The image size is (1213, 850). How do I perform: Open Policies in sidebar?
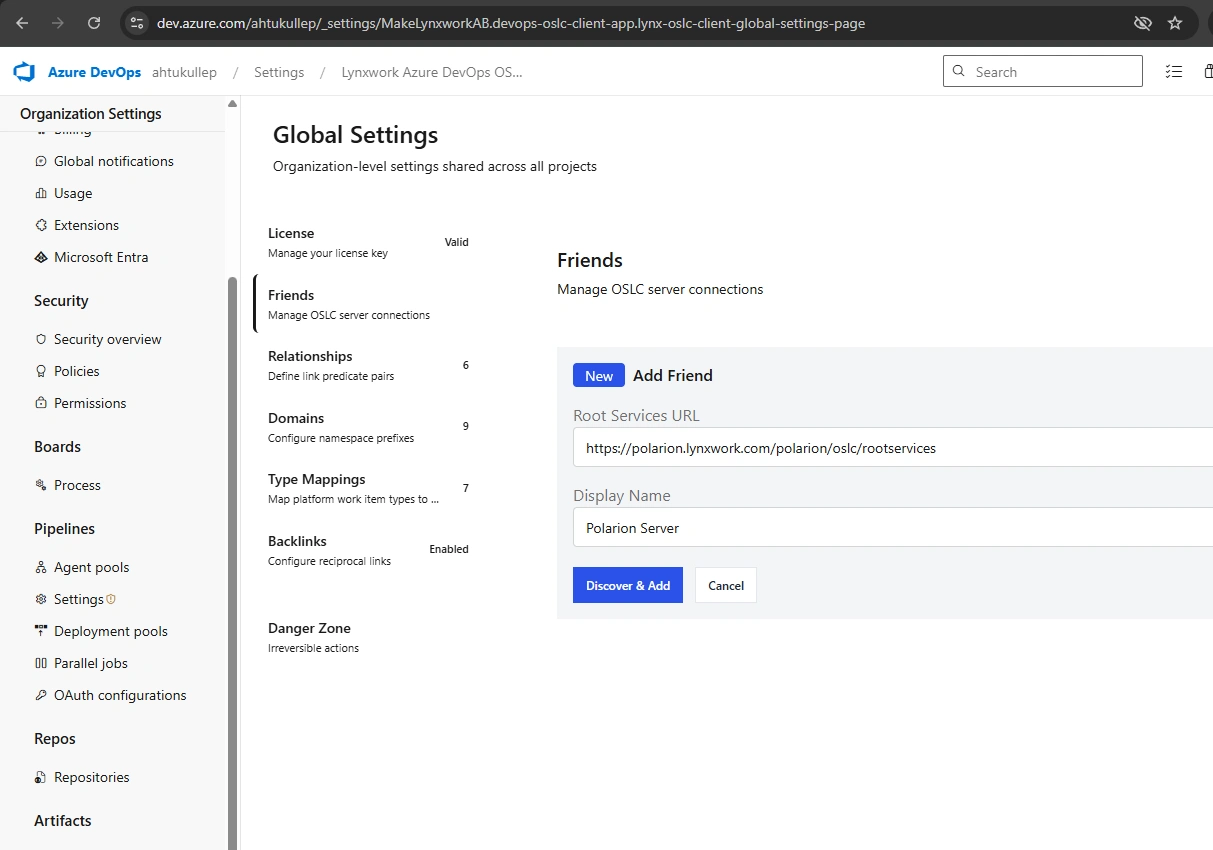pos(77,371)
